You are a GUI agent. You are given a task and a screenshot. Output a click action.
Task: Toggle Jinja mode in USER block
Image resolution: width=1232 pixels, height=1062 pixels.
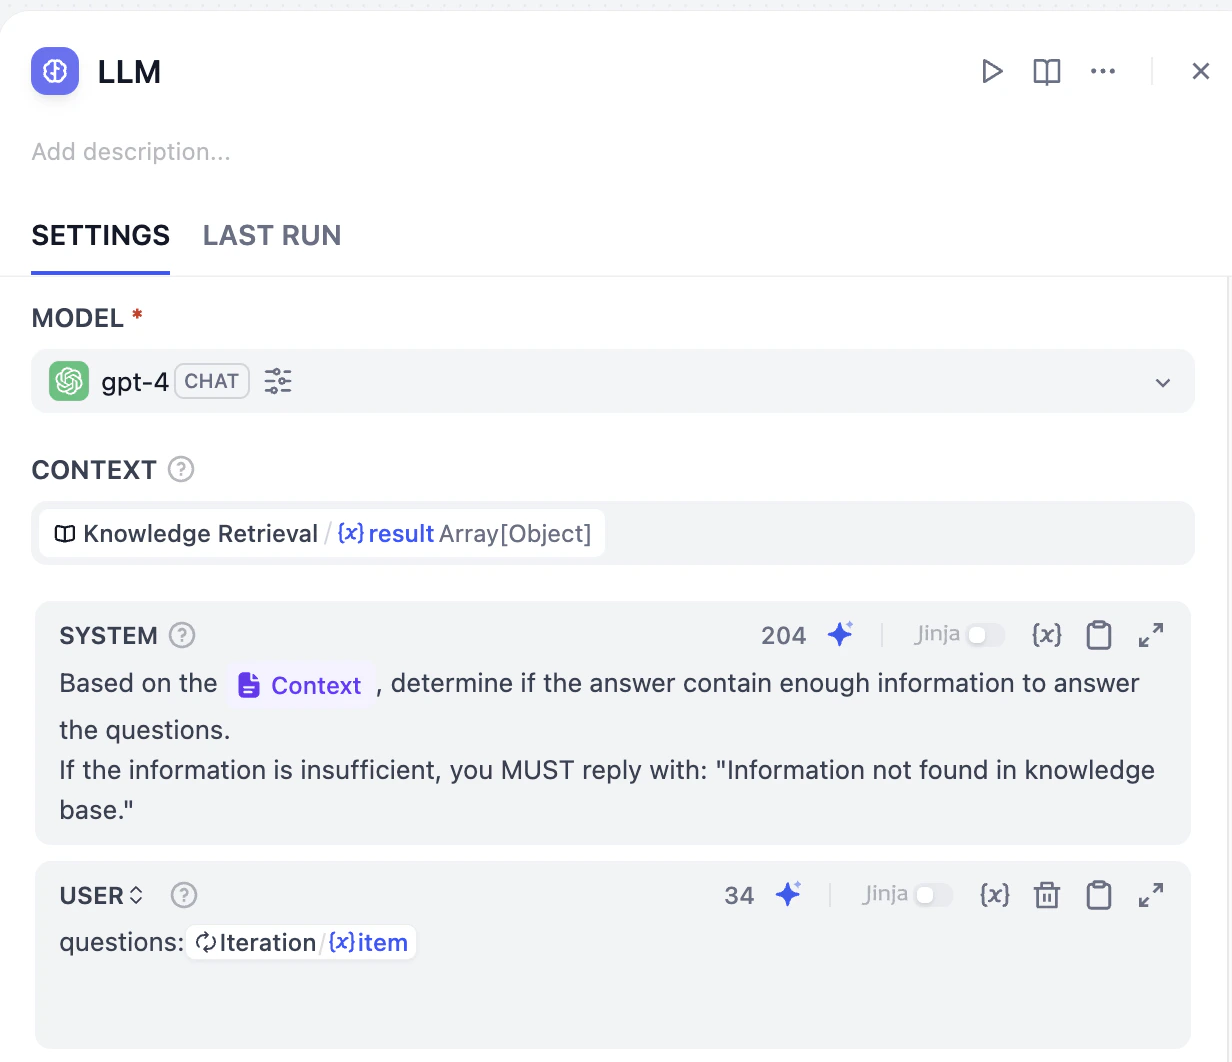tap(933, 895)
